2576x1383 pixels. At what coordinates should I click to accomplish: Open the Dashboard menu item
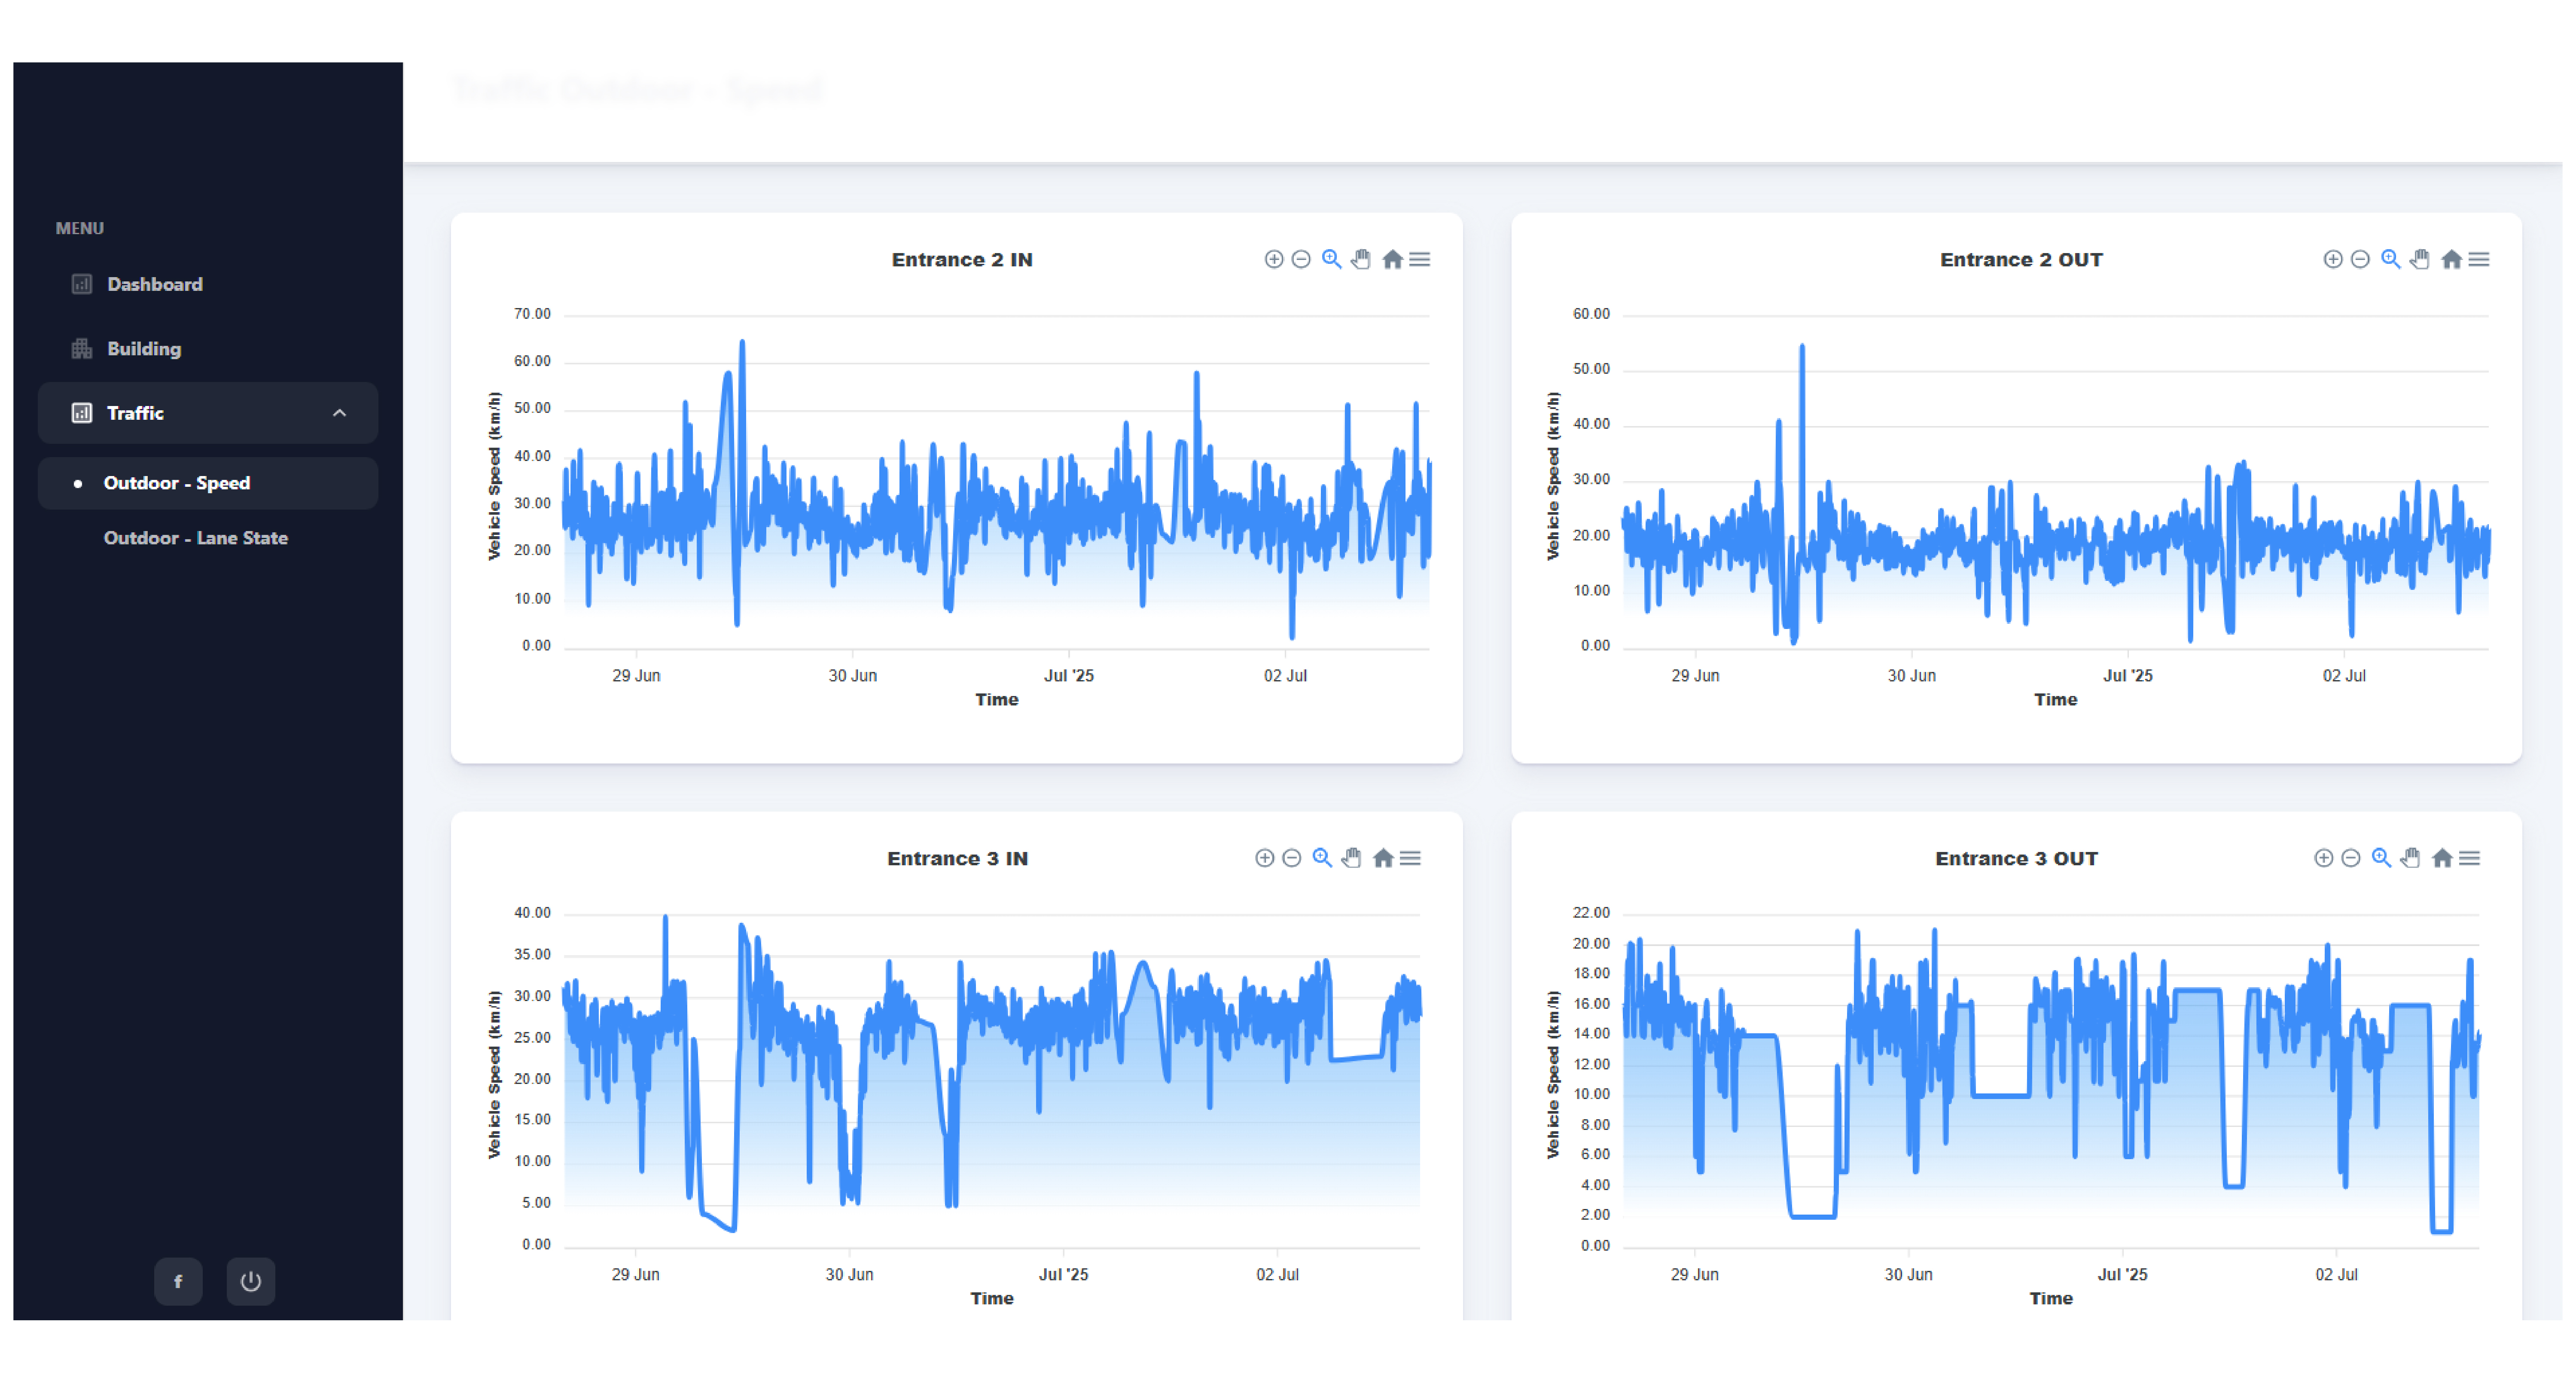tap(155, 284)
